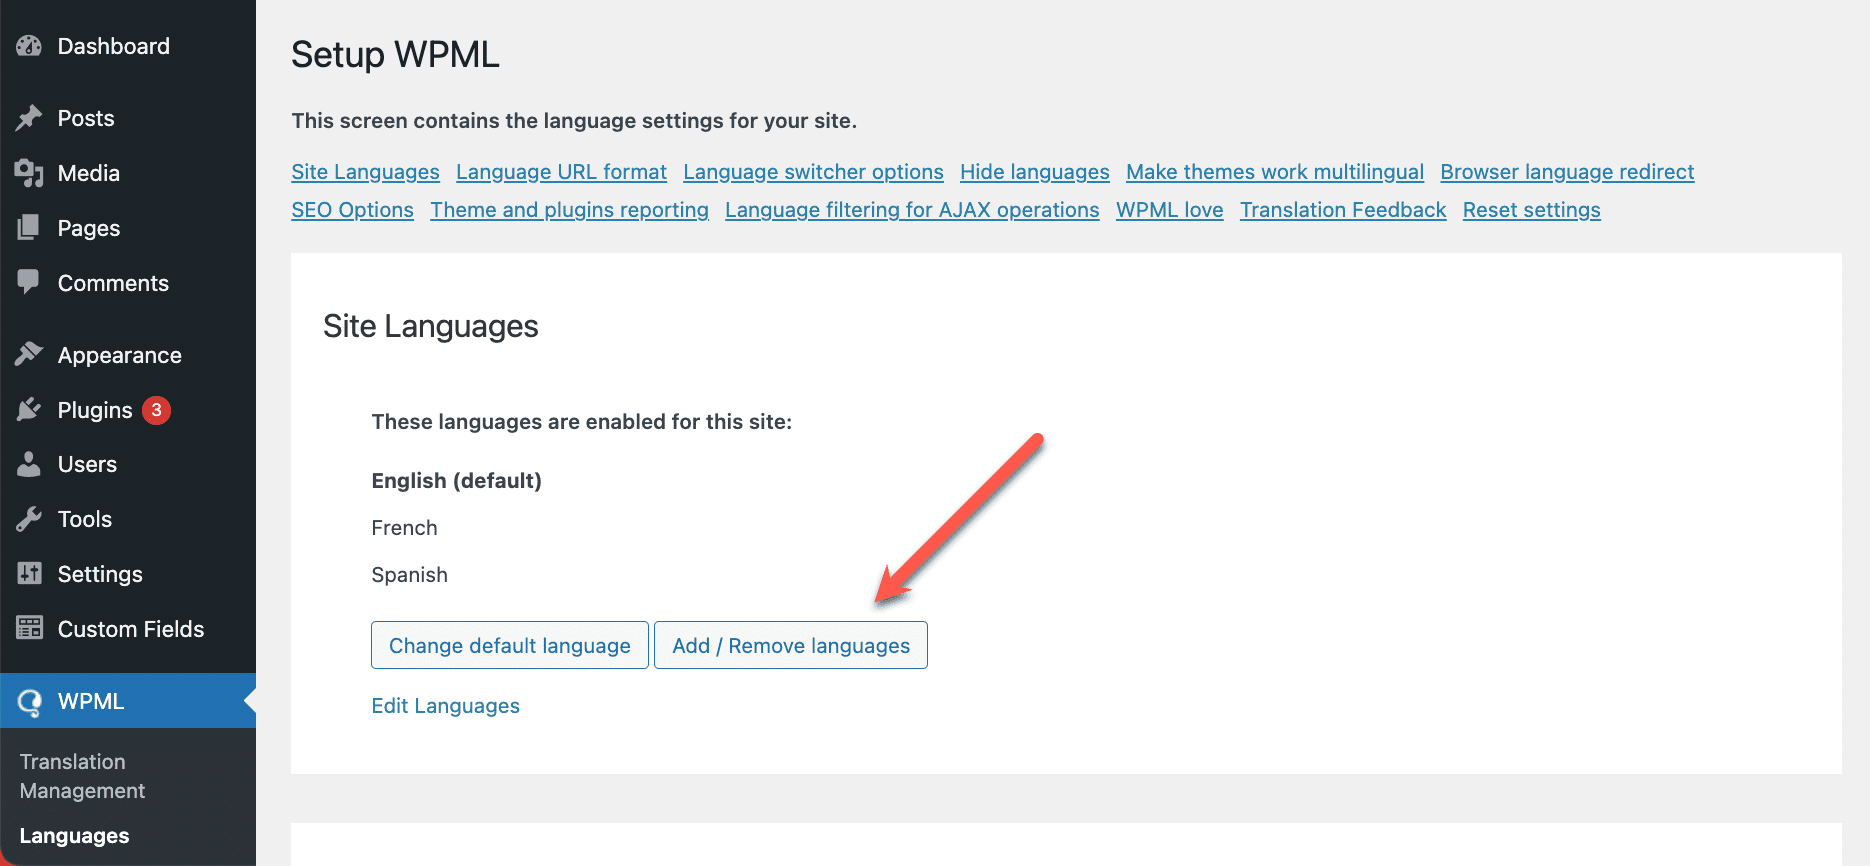The height and width of the screenshot is (866, 1870).
Task: Click the Plugins update badge showing 3
Action: pos(156,410)
